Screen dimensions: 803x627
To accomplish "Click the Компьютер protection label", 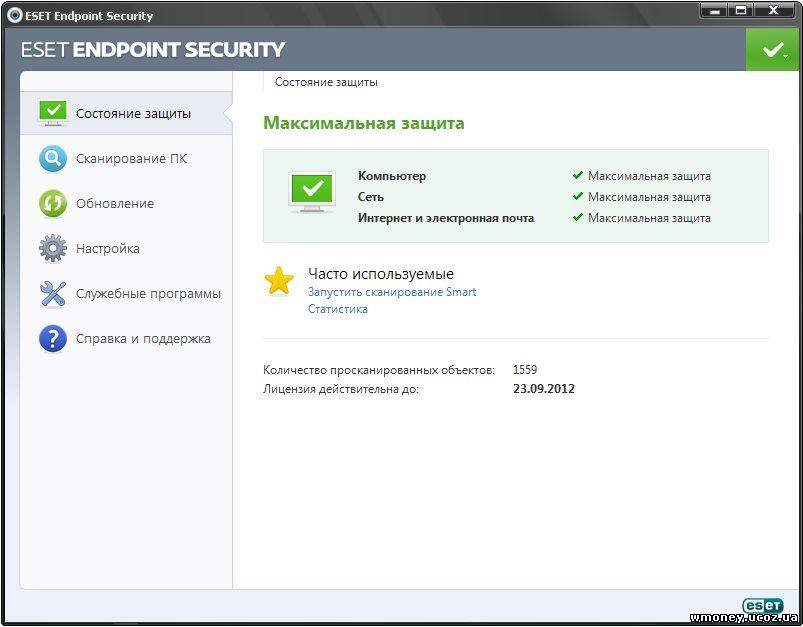I will [x=392, y=176].
